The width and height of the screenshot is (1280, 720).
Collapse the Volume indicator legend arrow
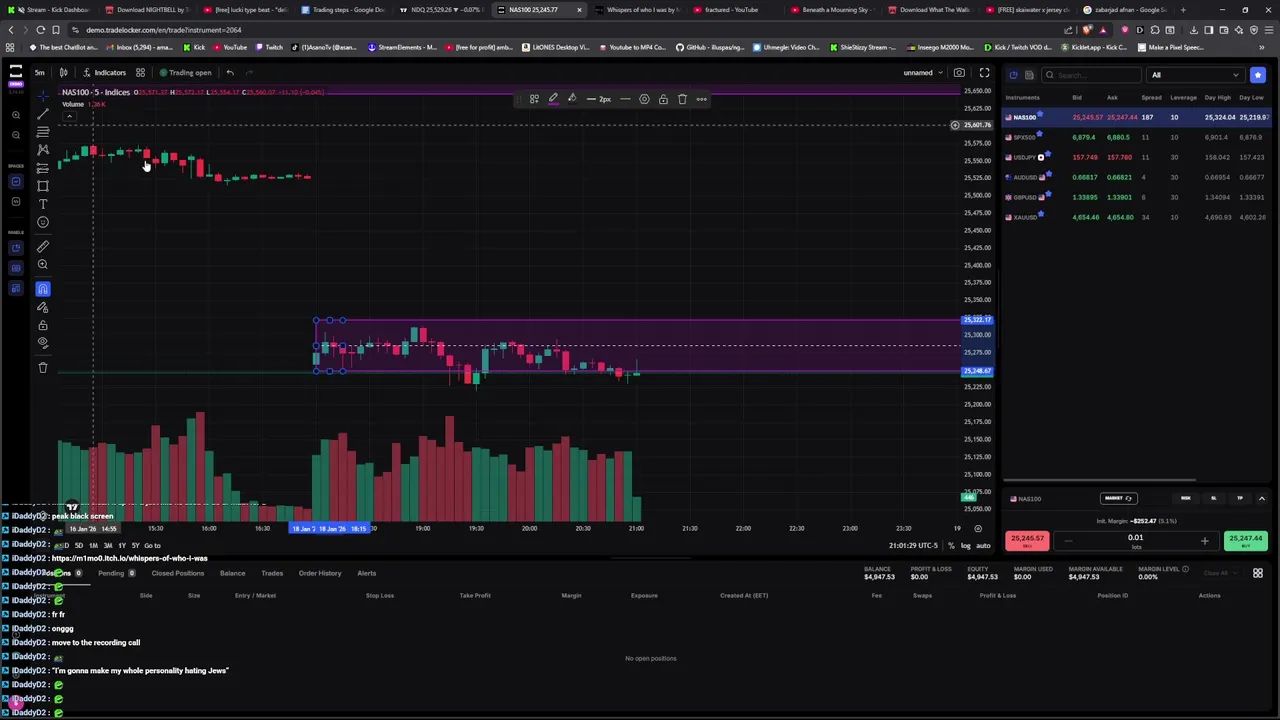point(69,116)
